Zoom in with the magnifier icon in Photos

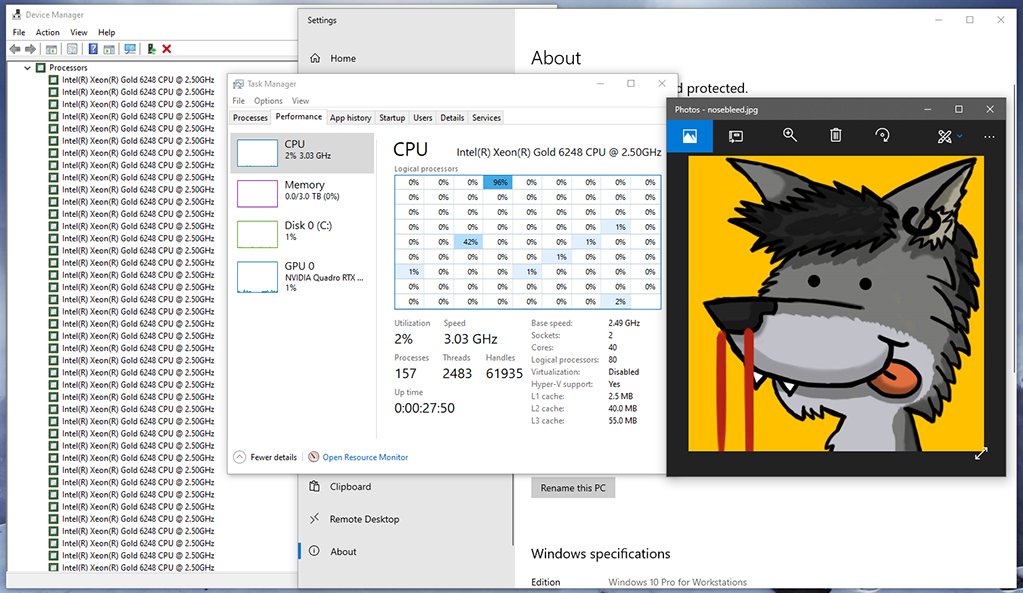(789, 135)
